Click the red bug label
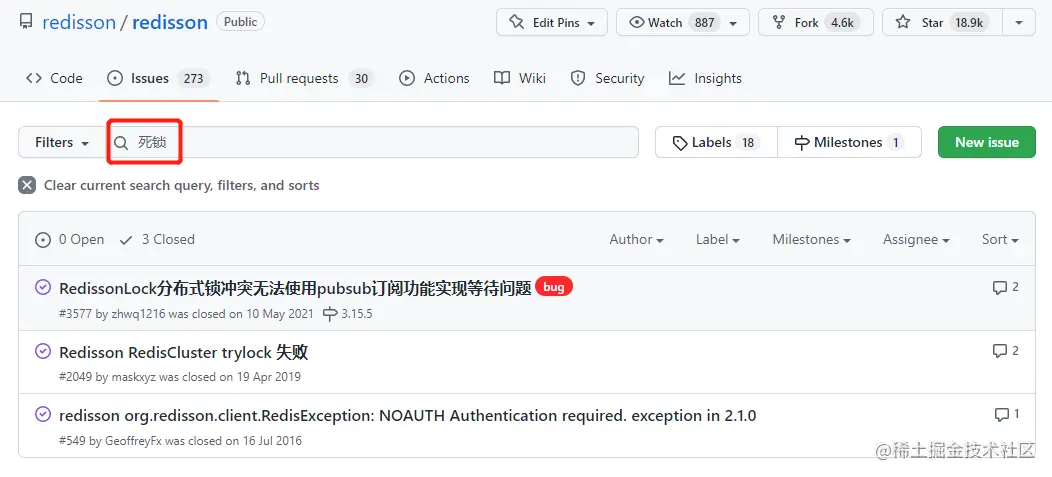 (554, 287)
